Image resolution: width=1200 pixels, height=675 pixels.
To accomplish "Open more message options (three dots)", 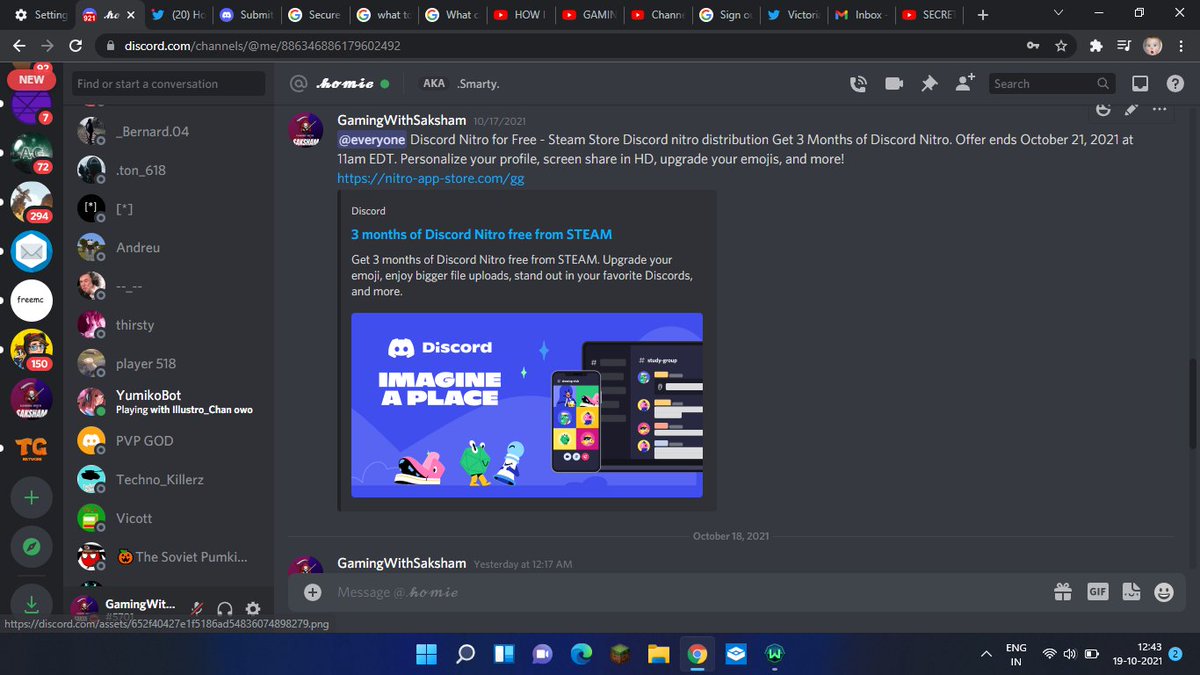I will [1159, 109].
